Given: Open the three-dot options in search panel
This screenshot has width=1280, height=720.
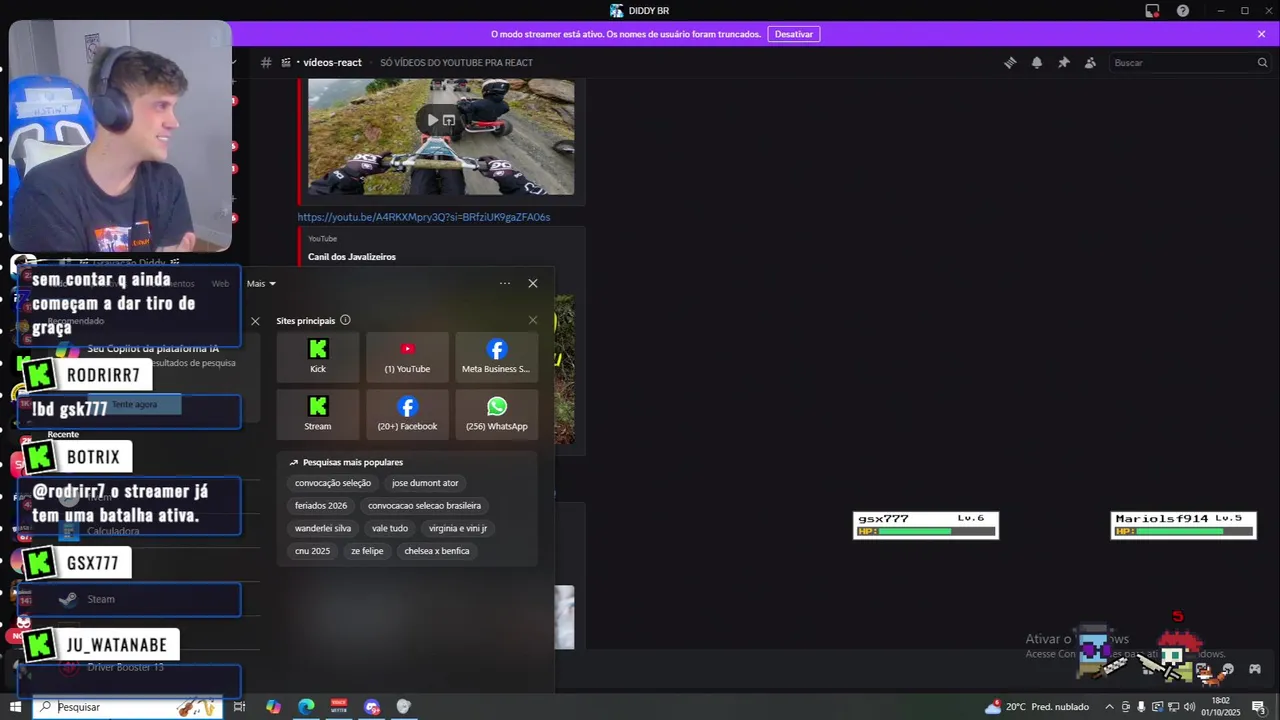Looking at the screenshot, I should [505, 283].
